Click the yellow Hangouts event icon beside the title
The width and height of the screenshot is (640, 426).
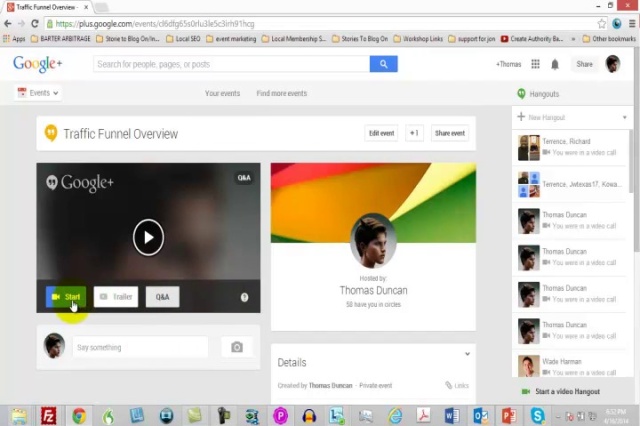pyautogui.click(x=51, y=133)
